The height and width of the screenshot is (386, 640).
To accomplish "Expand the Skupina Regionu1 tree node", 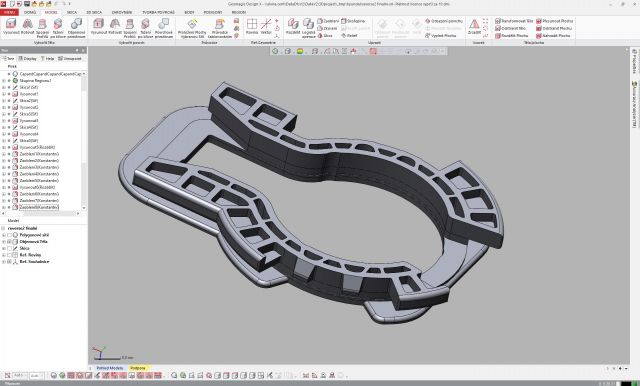I will (x=4, y=81).
